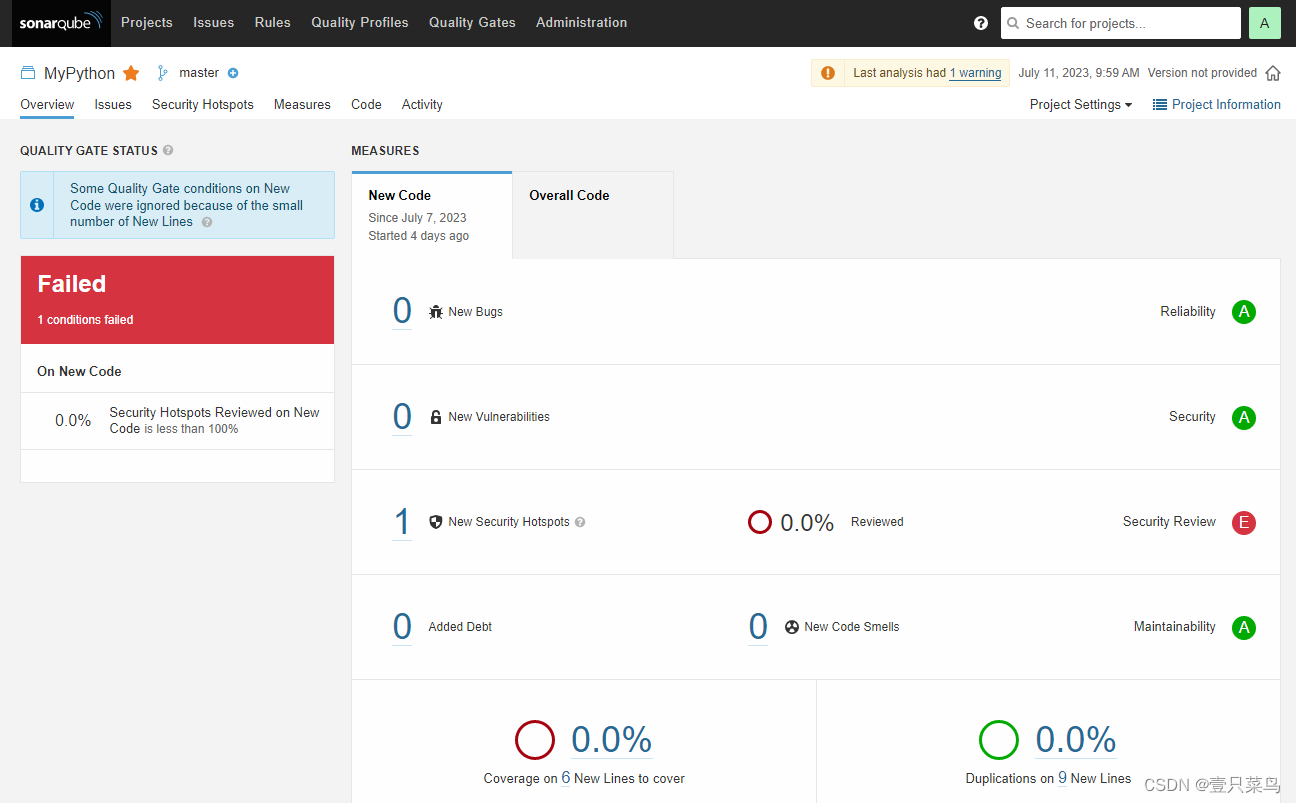Click the New Bugs count 0
The image size is (1296, 803).
click(402, 311)
